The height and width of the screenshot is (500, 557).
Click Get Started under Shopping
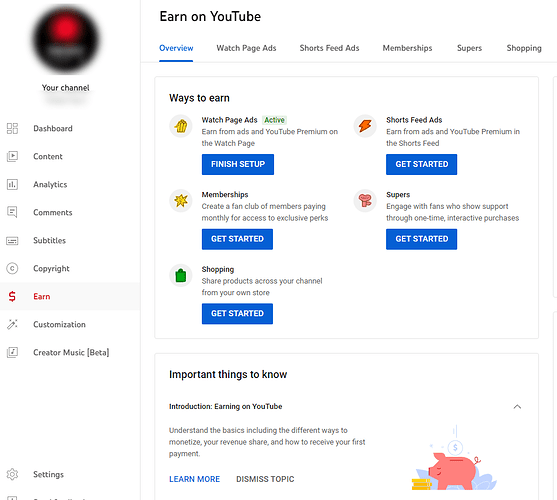tap(237, 314)
